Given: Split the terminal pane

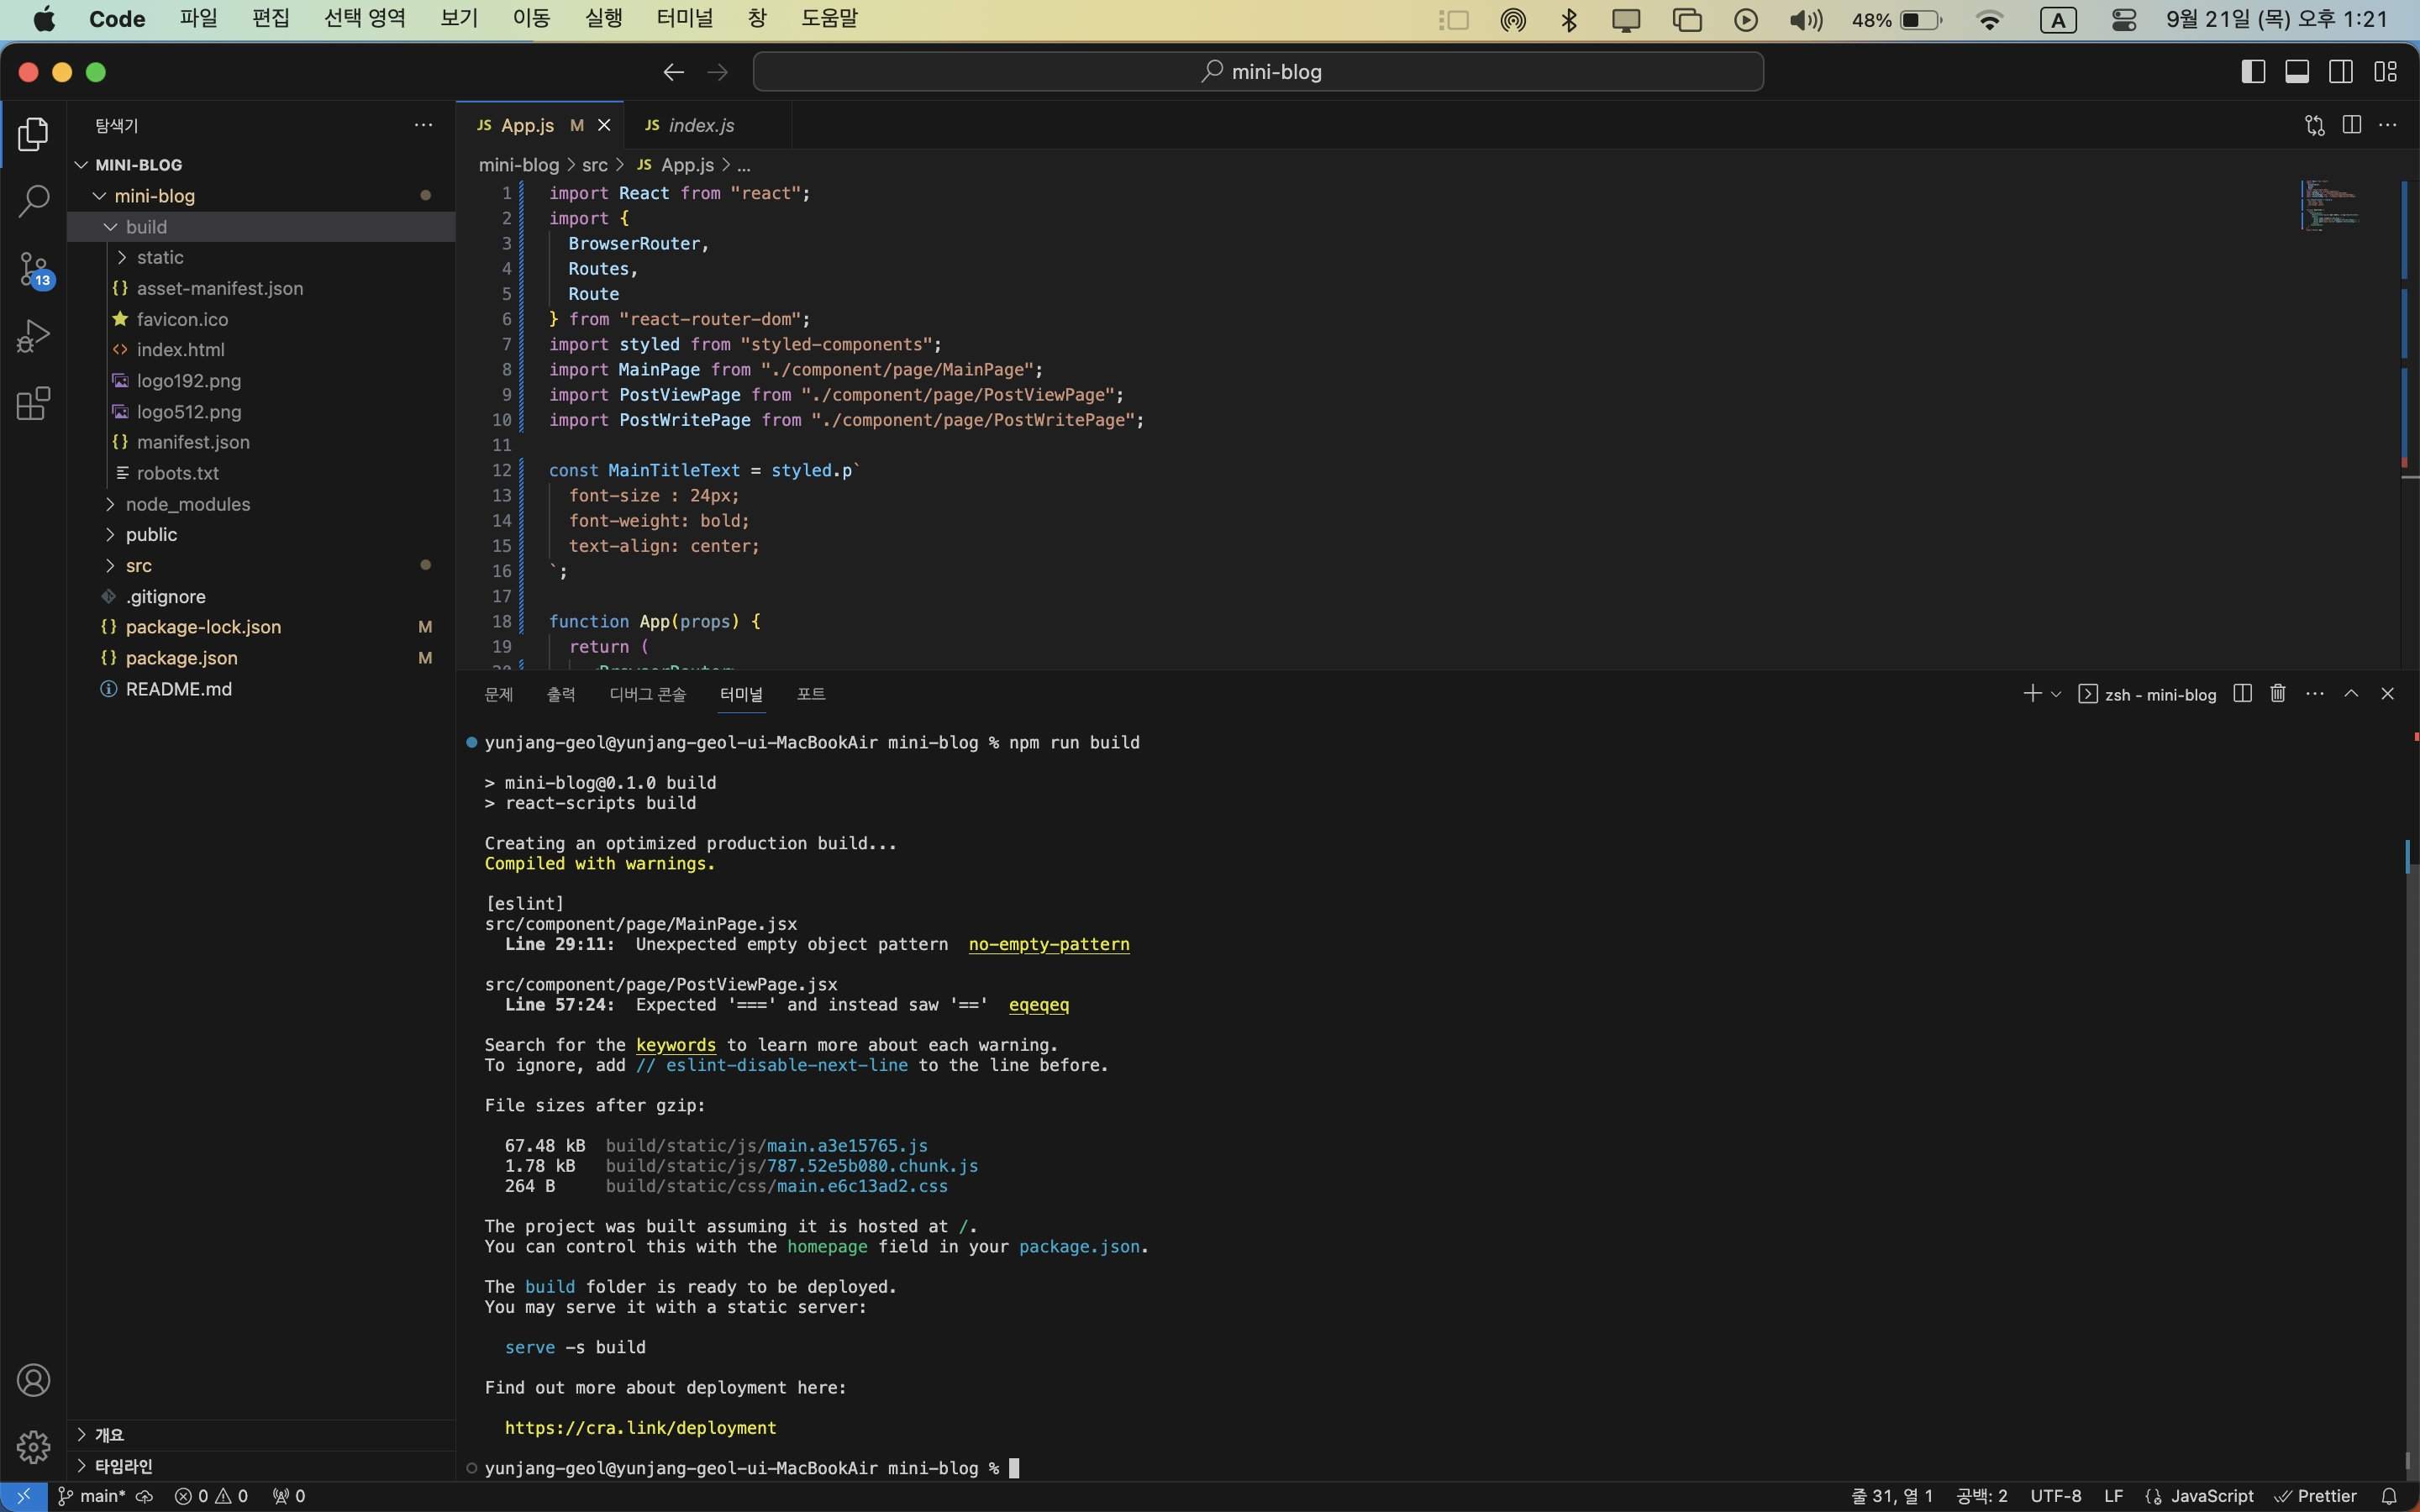Looking at the screenshot, I should coord(2242,693).
